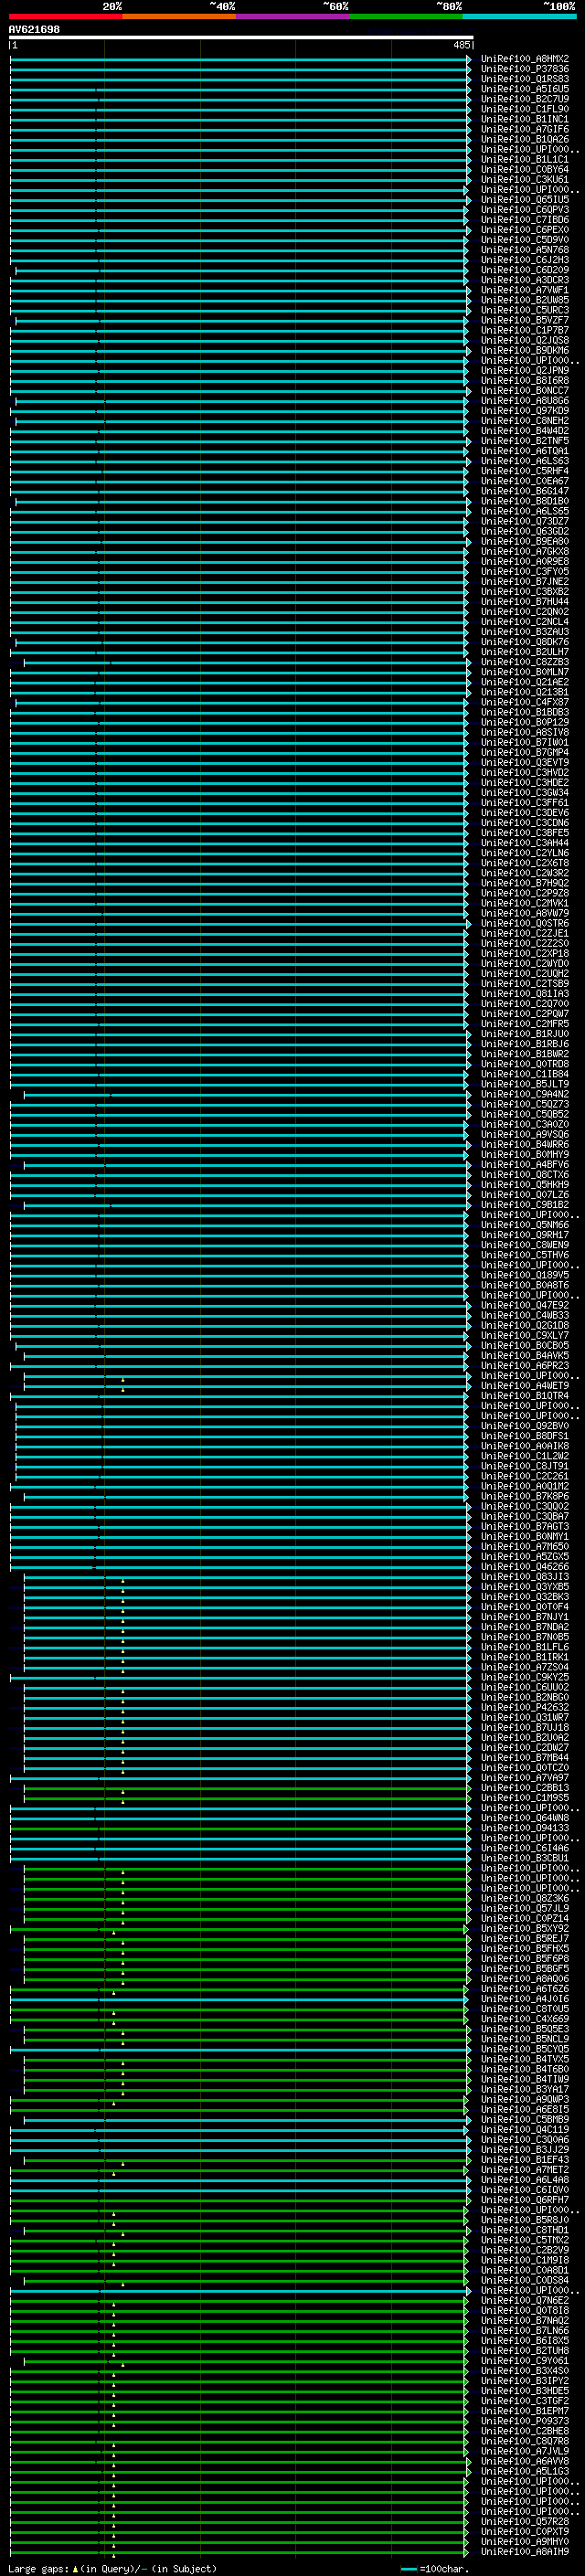This screenshot has width=585, height=2576.
Task: Select hit label UniRef100_B7K8P6
Action: point(524,1496)
